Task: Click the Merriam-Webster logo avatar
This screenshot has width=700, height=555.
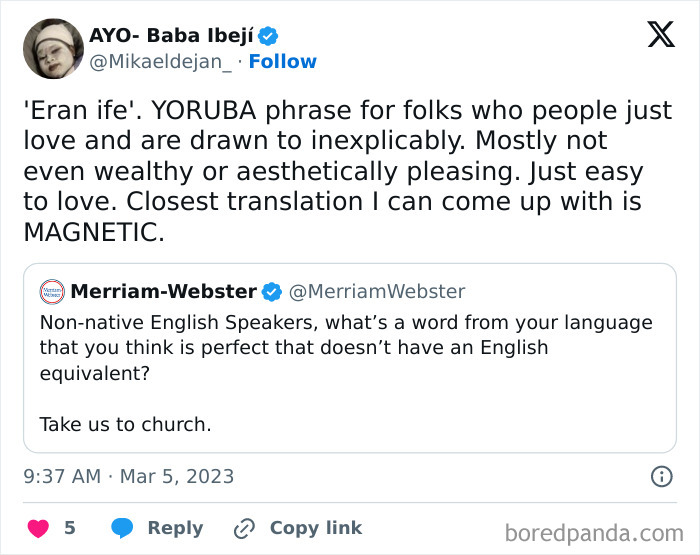Action: coord(52,292)
